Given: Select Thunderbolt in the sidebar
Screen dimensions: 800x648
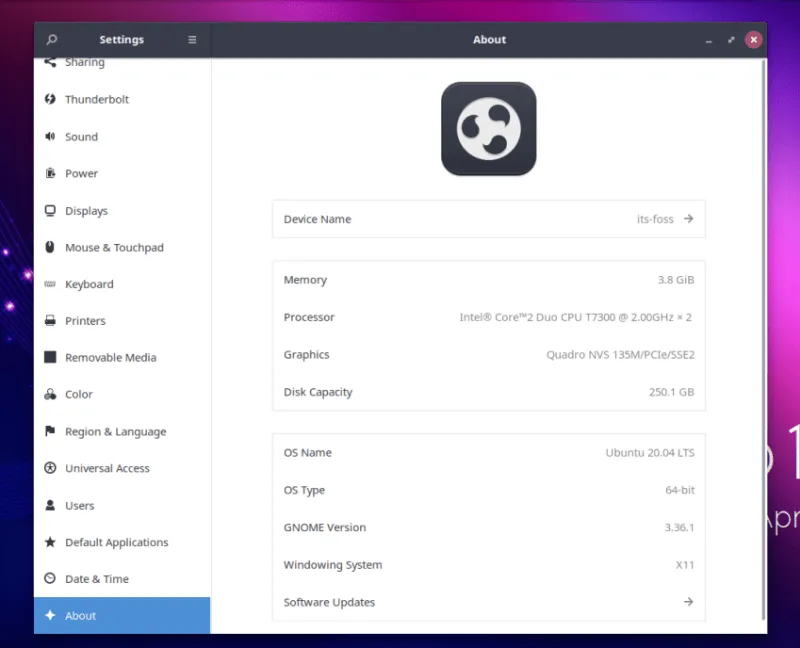Looking at the screenshot, I should (x=122, y=99).
